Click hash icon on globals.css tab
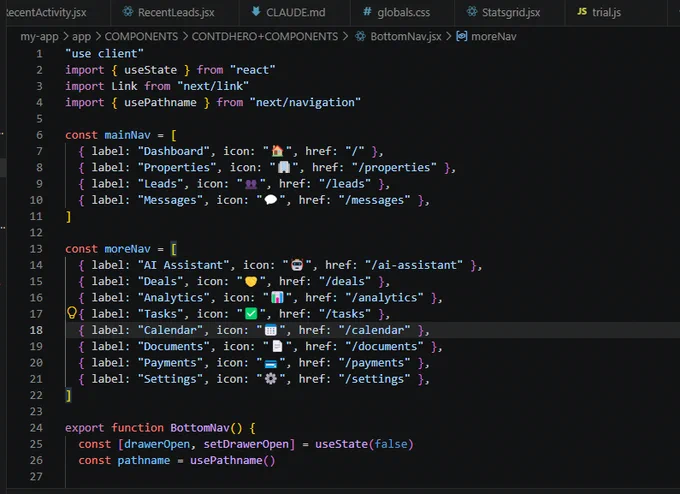 click(x=367, y=12)
